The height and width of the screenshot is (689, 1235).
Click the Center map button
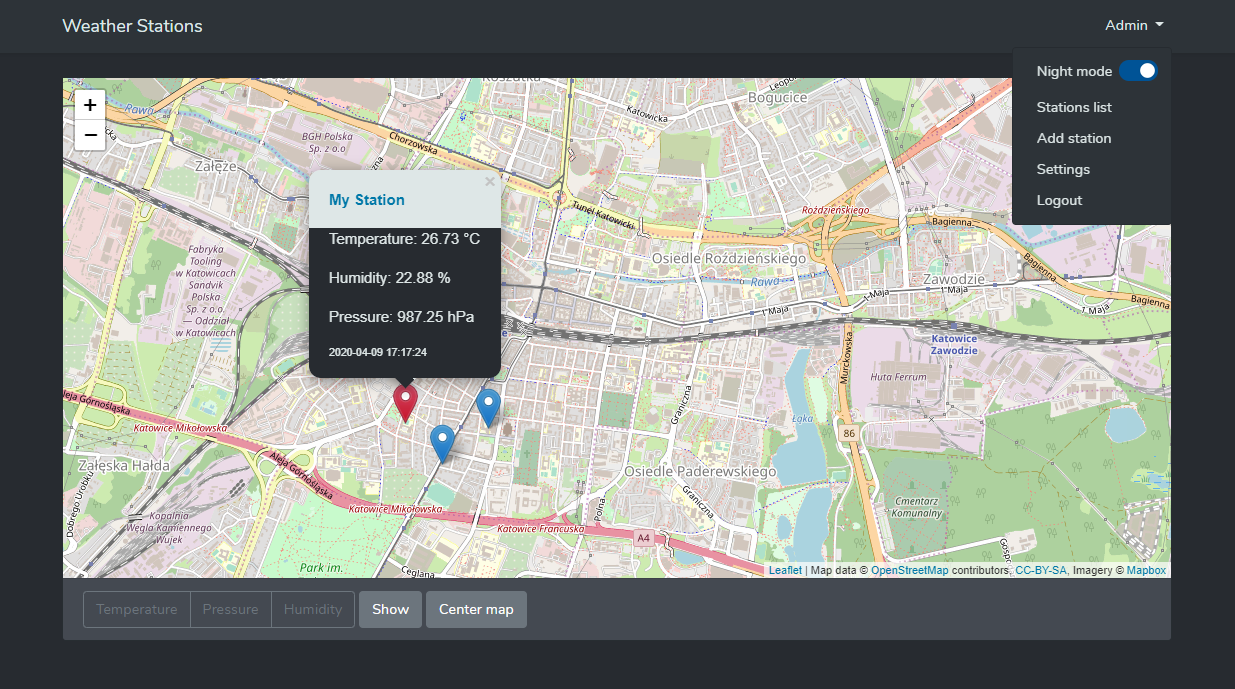(476, 609)
